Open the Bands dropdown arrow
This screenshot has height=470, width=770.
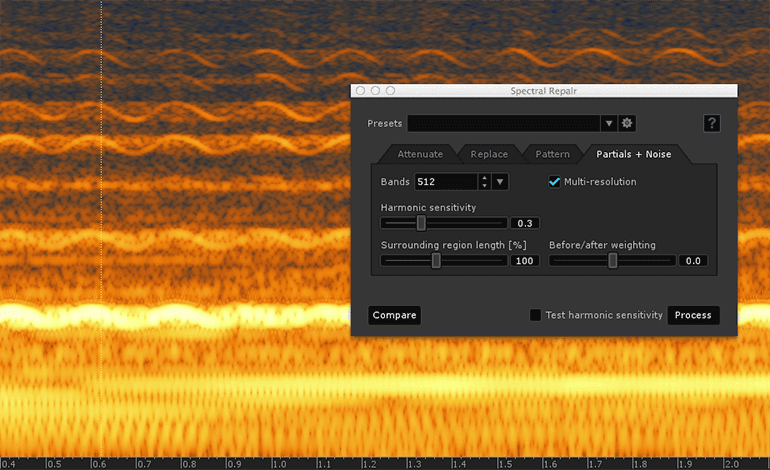point(500,182)
